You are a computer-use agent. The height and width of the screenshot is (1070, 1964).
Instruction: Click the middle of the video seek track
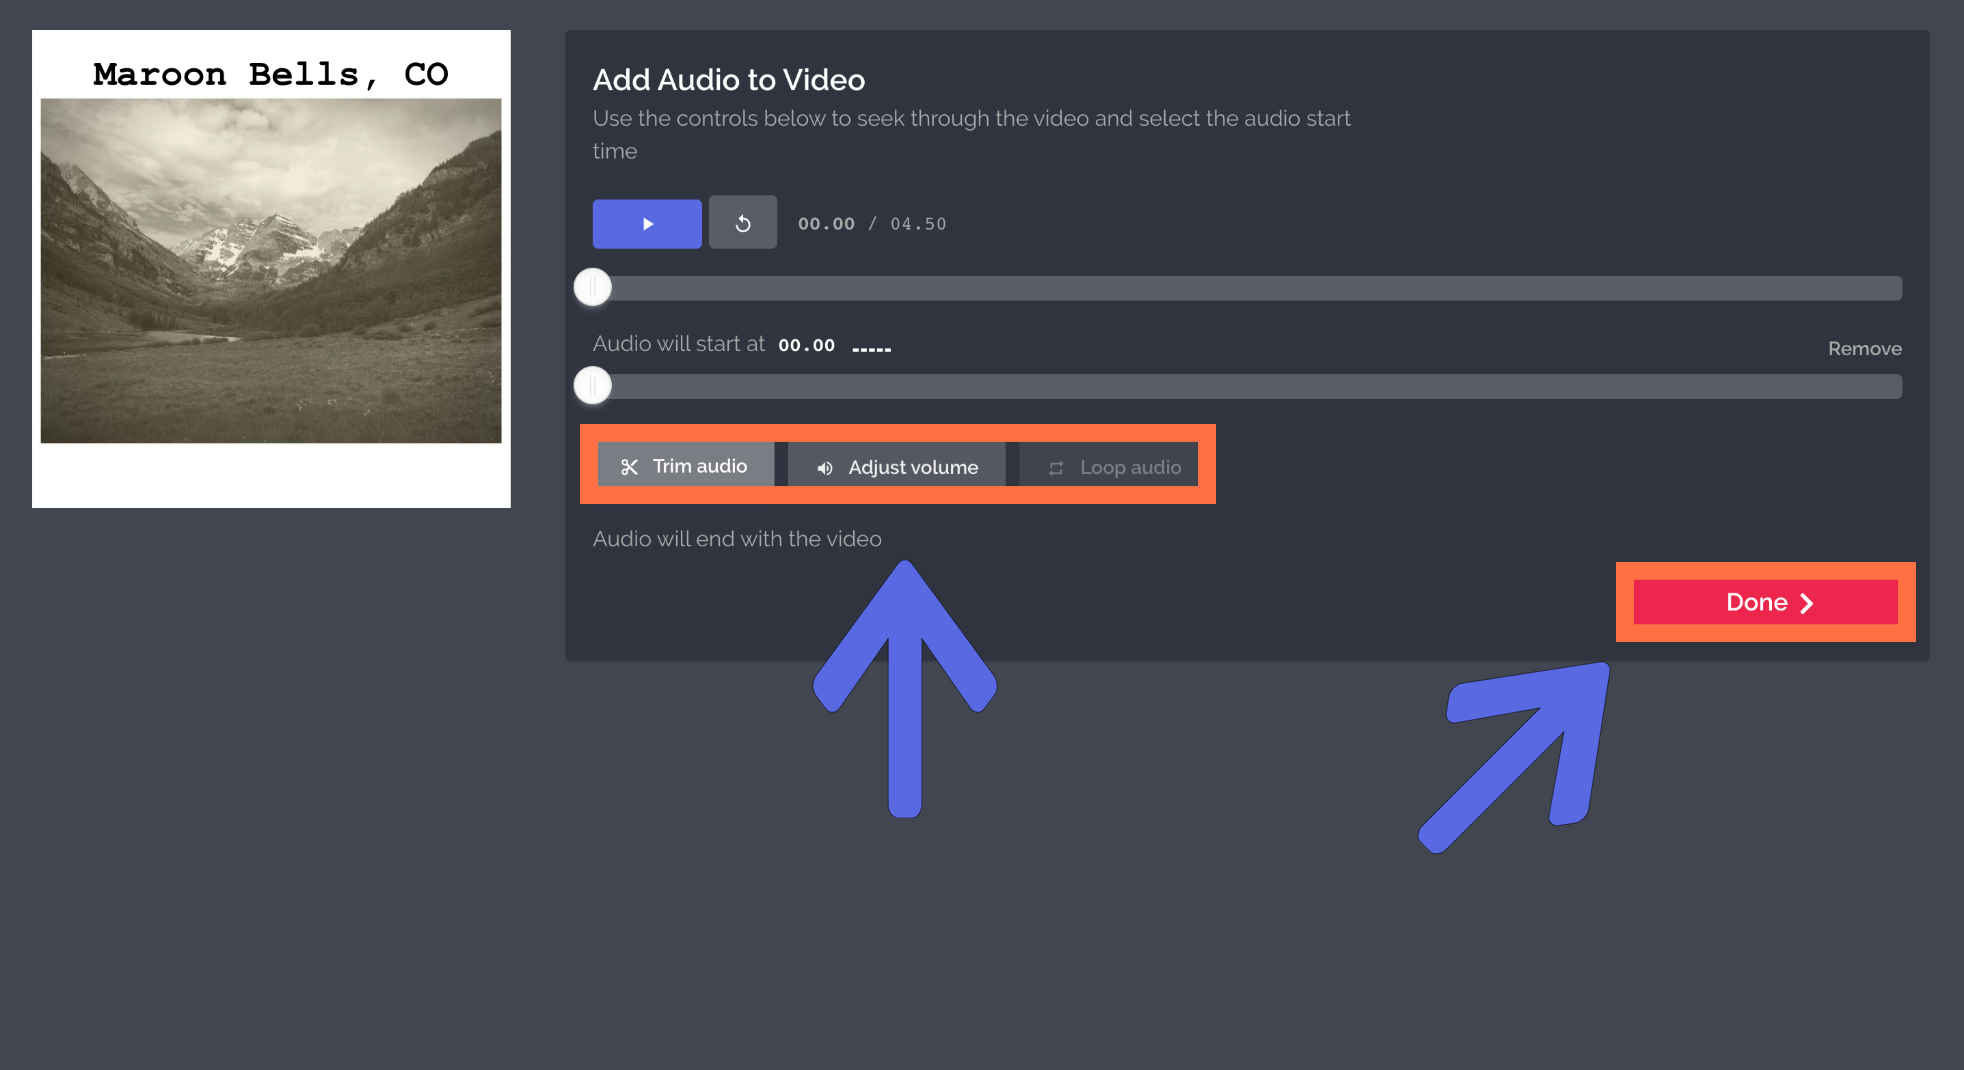[x=1247, y=288]
